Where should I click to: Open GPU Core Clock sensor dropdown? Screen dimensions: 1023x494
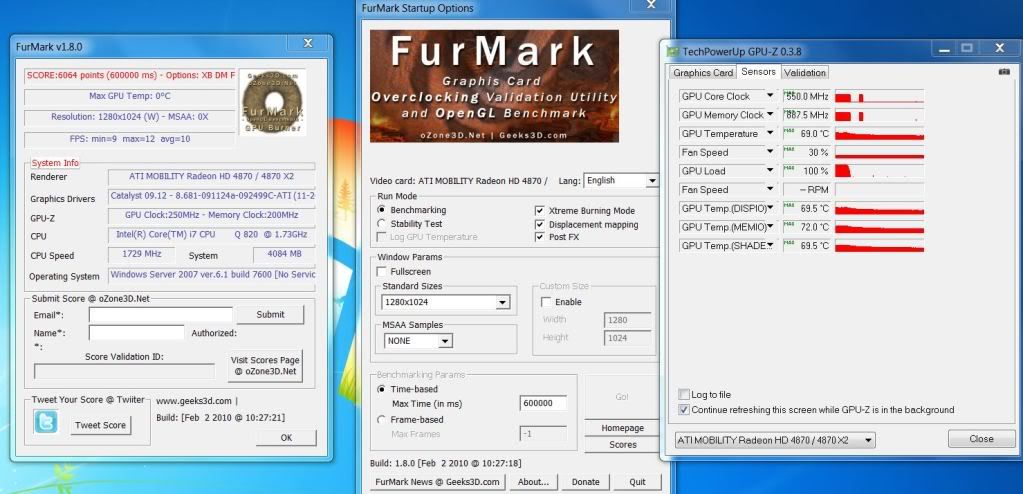tap(771, 96)
